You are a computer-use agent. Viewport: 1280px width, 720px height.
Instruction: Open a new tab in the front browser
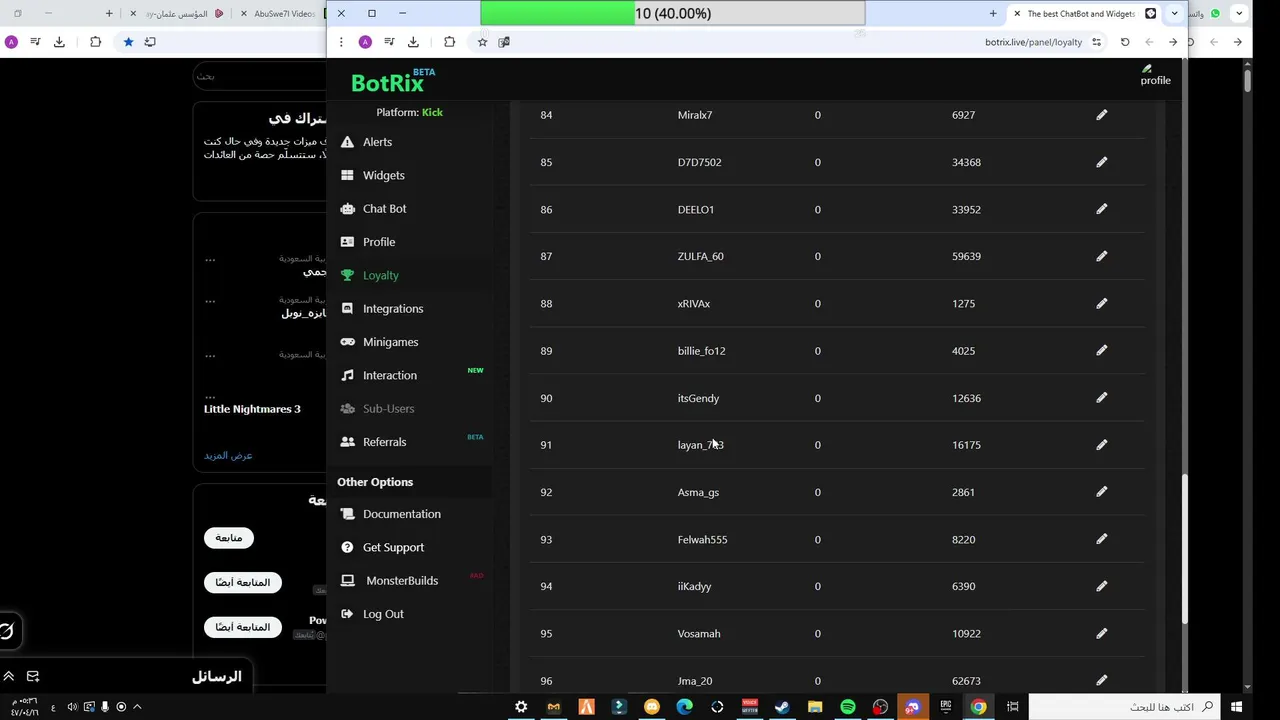tap(993, 13)
